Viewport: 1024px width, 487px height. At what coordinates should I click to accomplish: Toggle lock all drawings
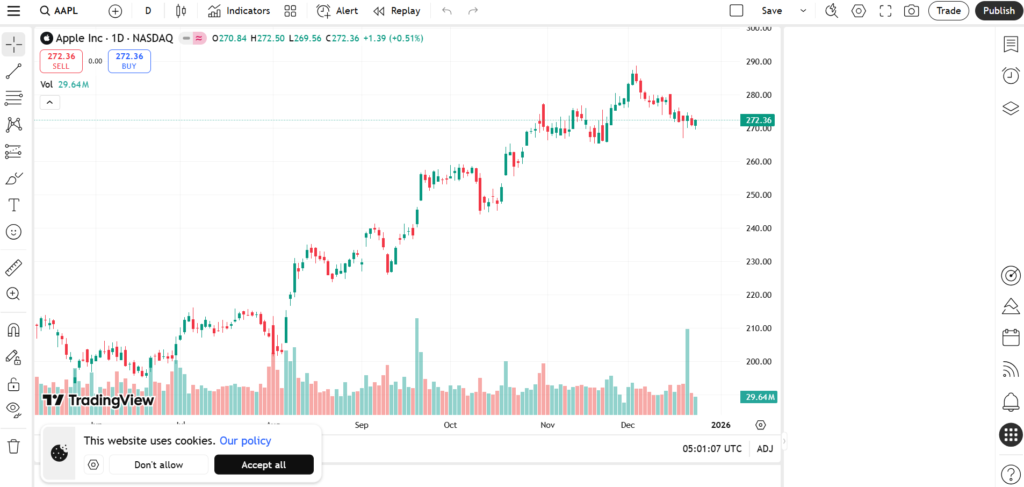14,383
